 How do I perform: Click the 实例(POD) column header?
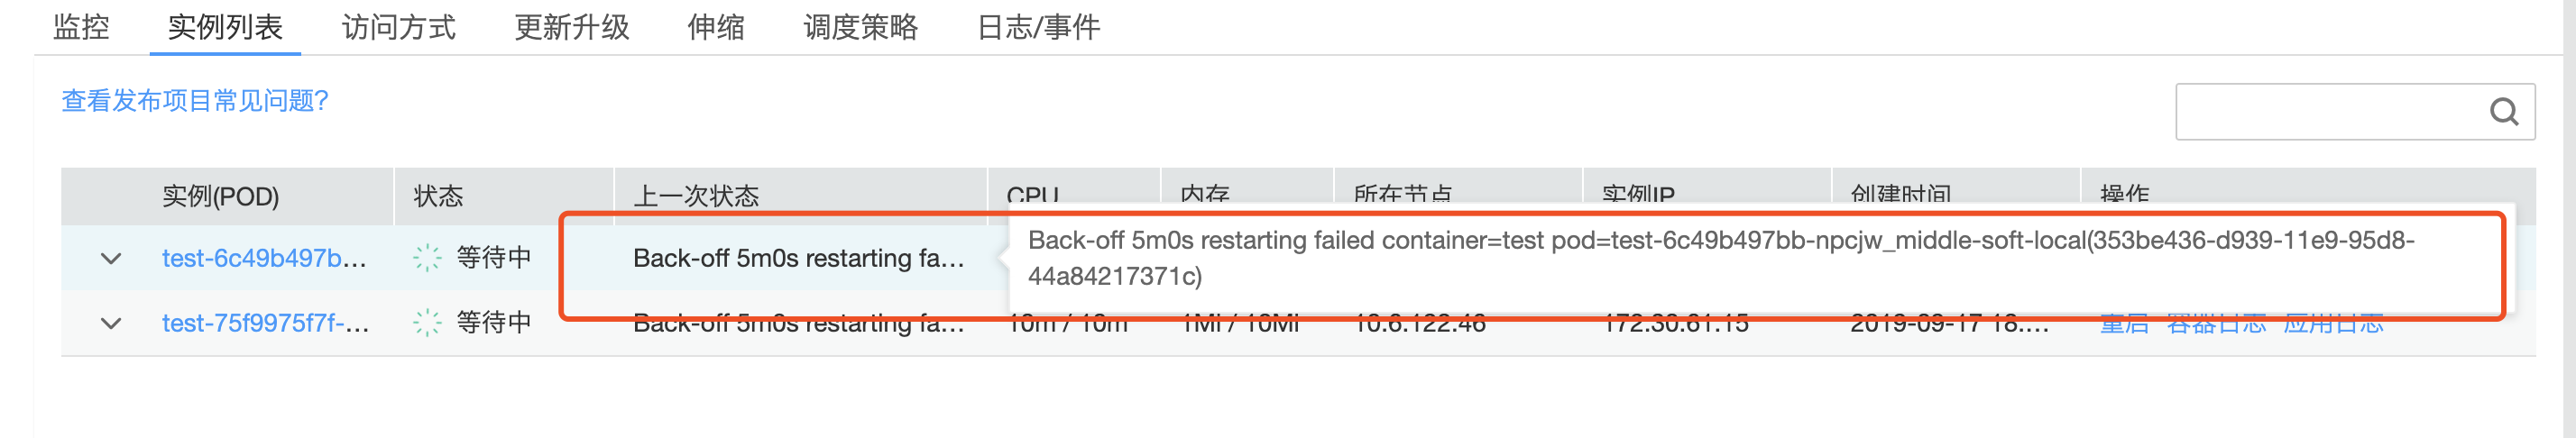pos(220,195)
